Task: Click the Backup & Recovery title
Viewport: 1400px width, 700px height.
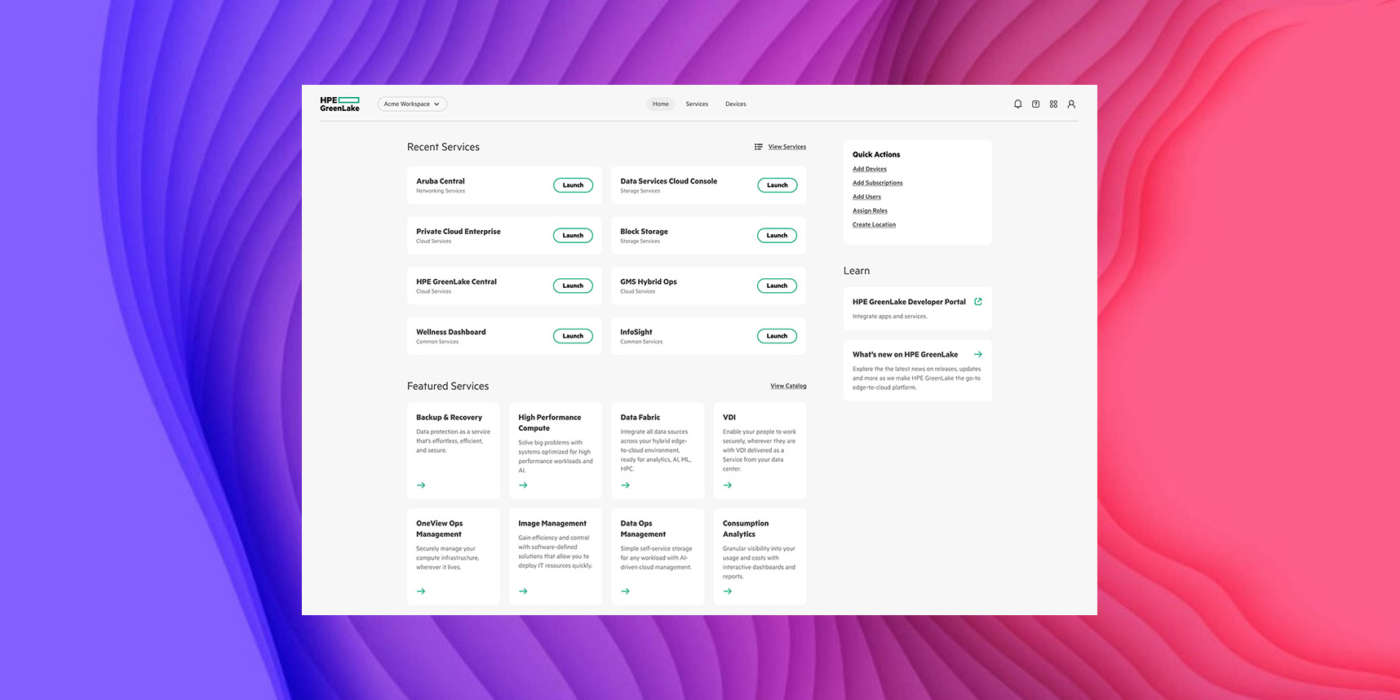Action: point(449,417)
